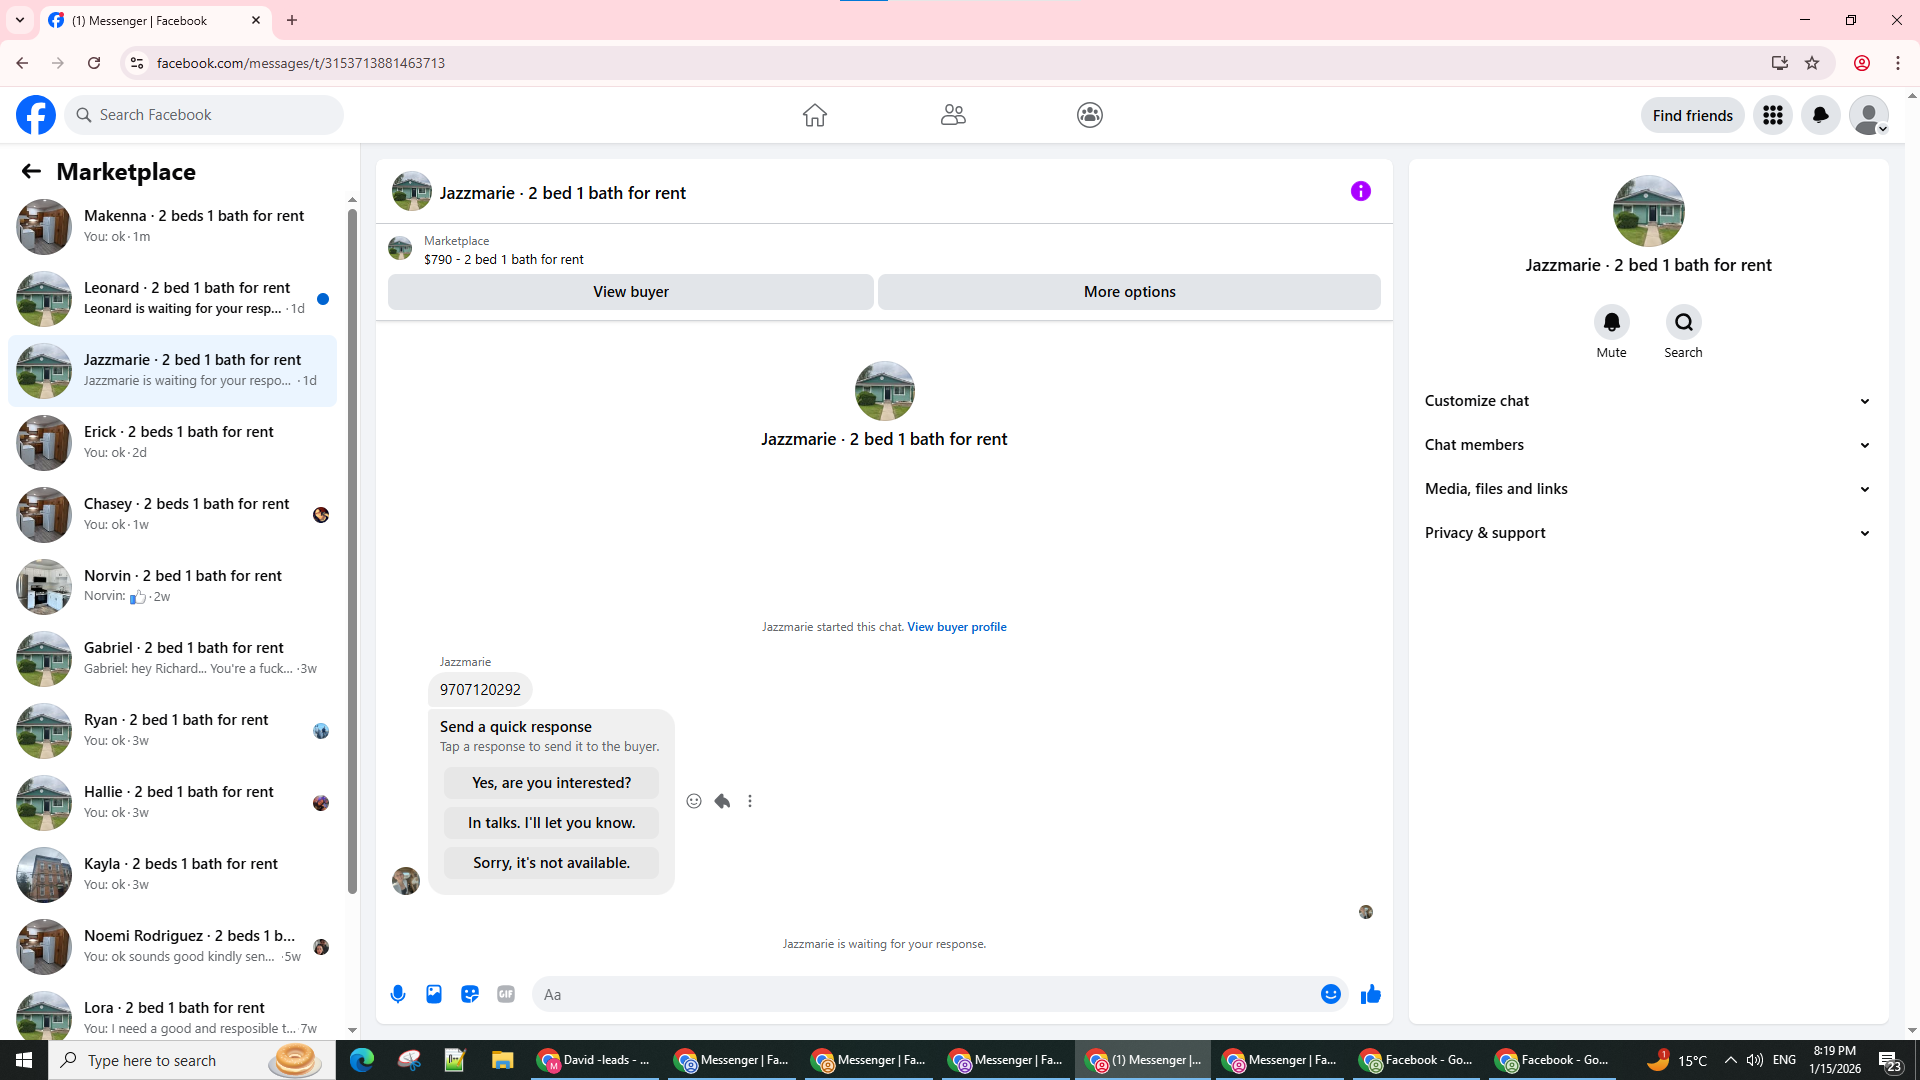Click the View buyer button
Screen dimensions: 1920x1080
[630, 292]
